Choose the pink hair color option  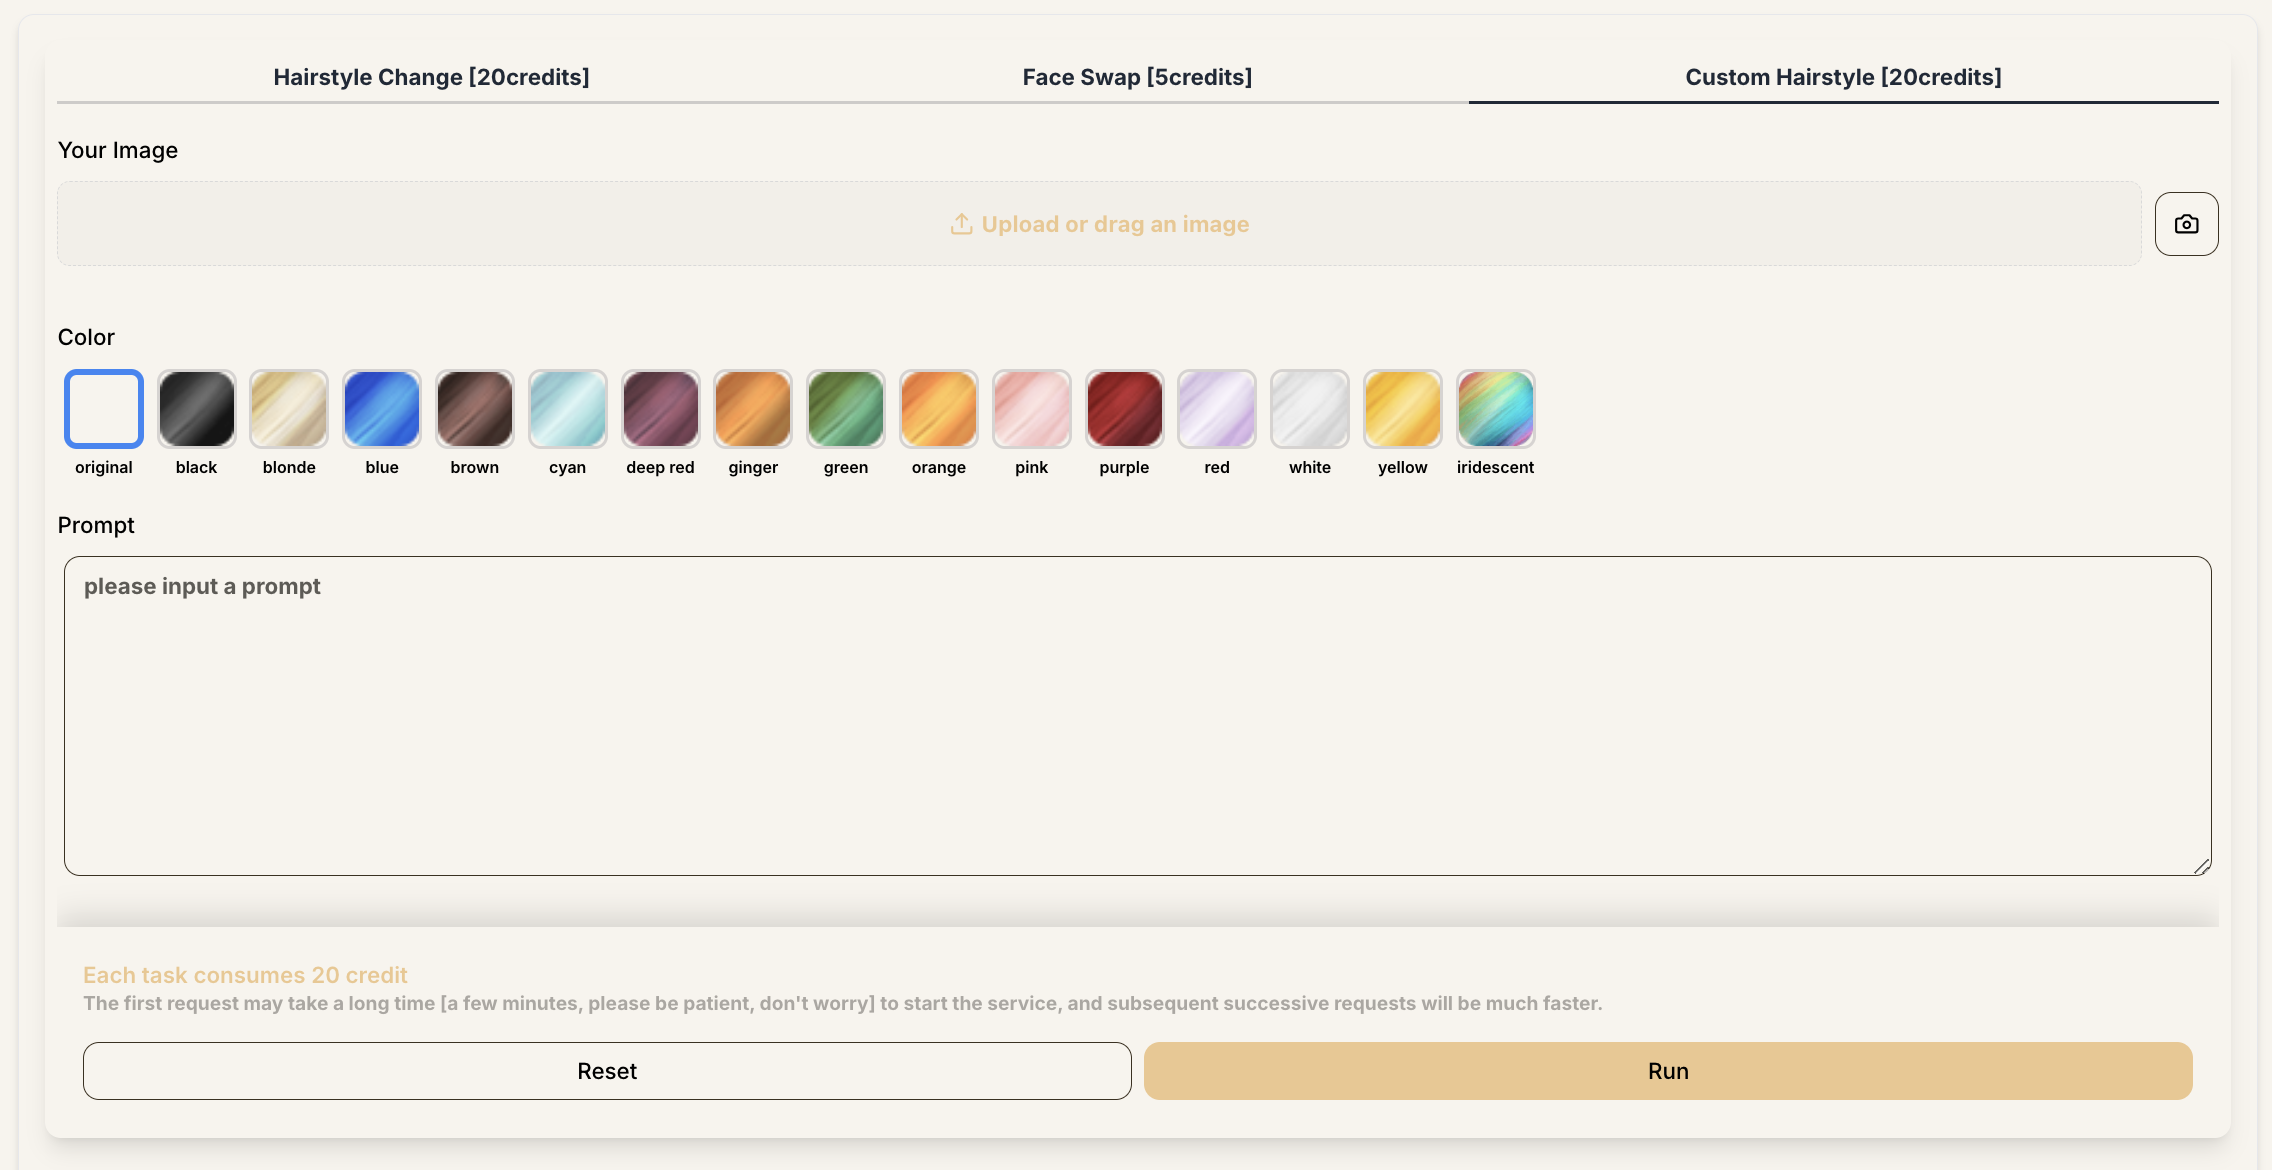pos(1031,409)
